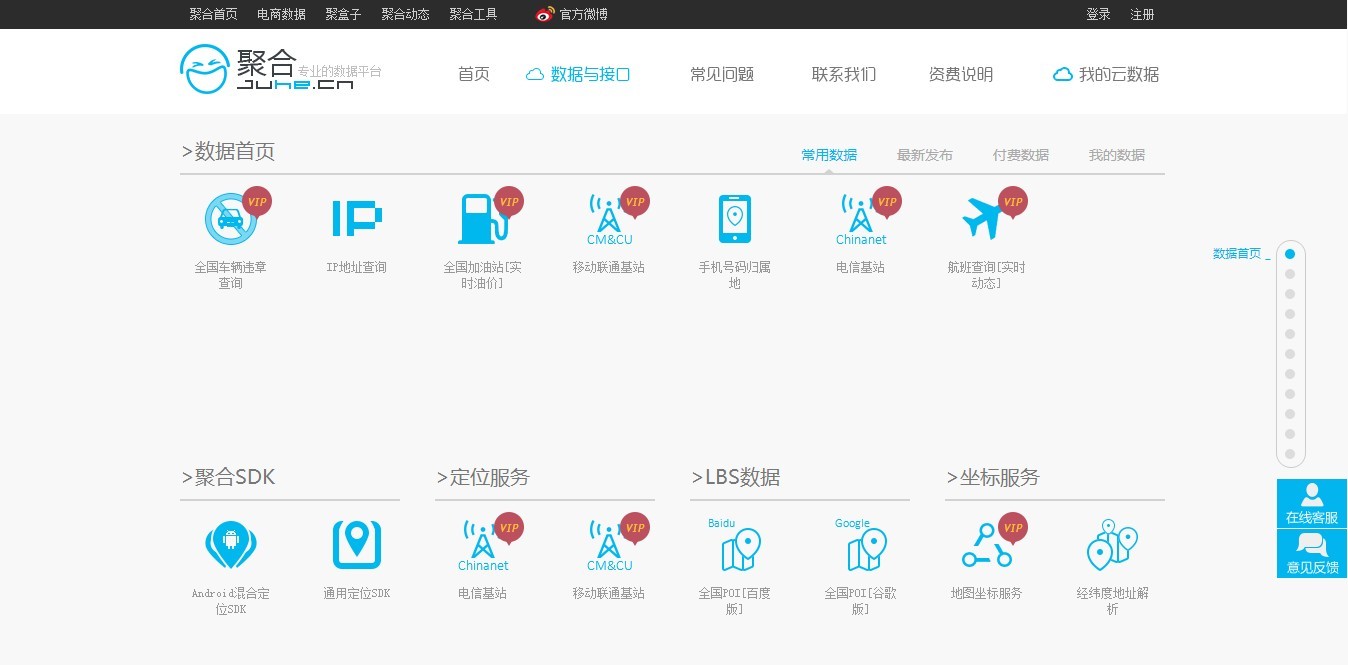Open the IP地址查询 icon

coord(356,219)
